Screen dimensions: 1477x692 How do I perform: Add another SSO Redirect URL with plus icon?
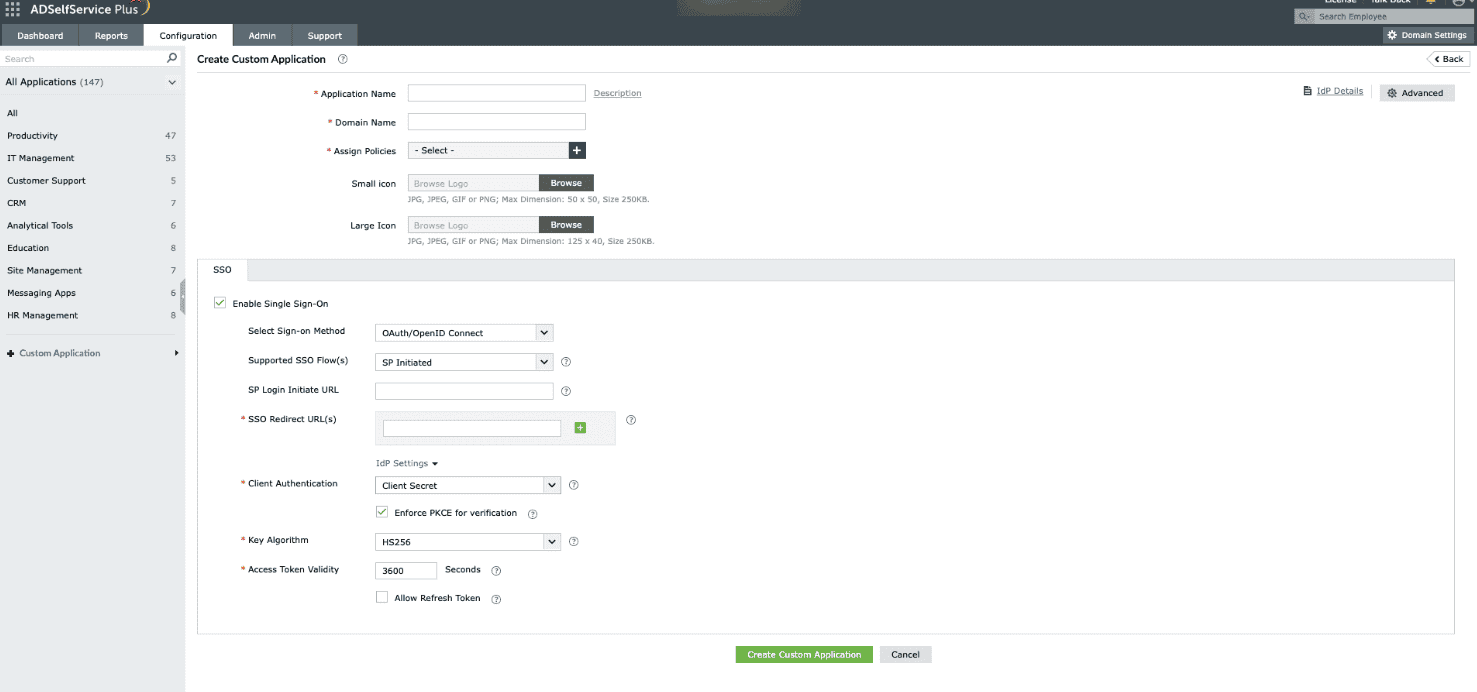(580, 426)
